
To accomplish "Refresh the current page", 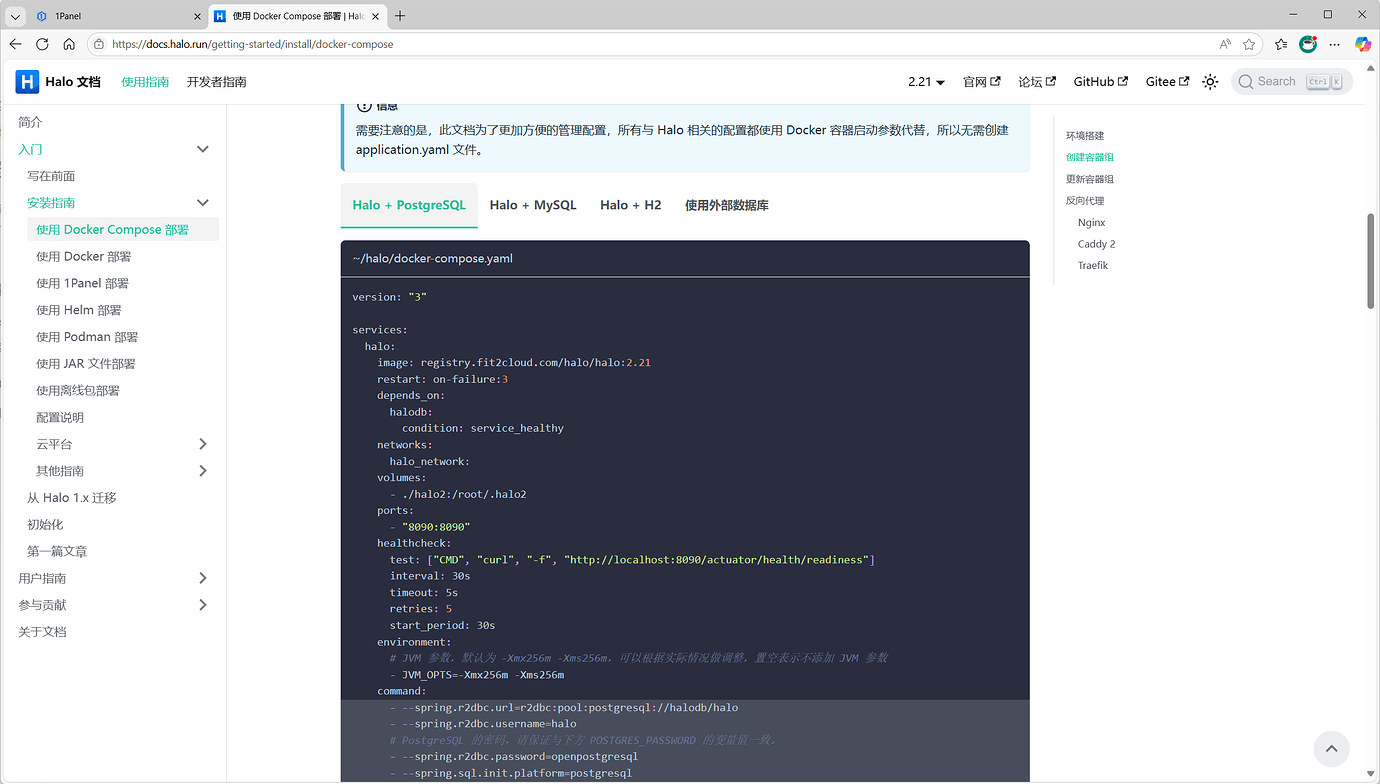I will 41,44.
